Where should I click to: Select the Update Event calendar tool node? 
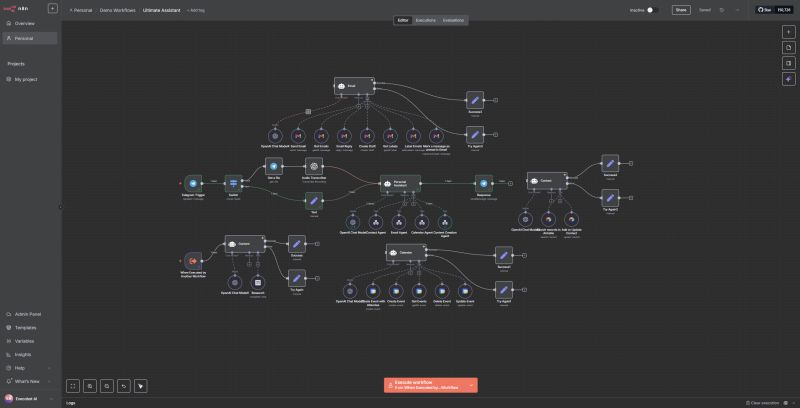point(465,291)
